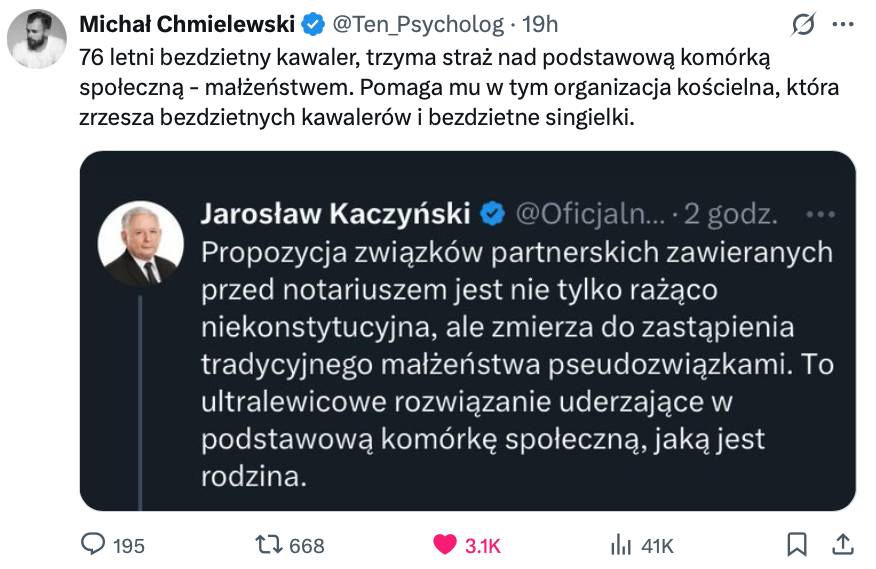Click the repost arrows icon
Image resolution: width=876 pixels, height=569 pixels.
pyautogui.click(x=270, y=544)
